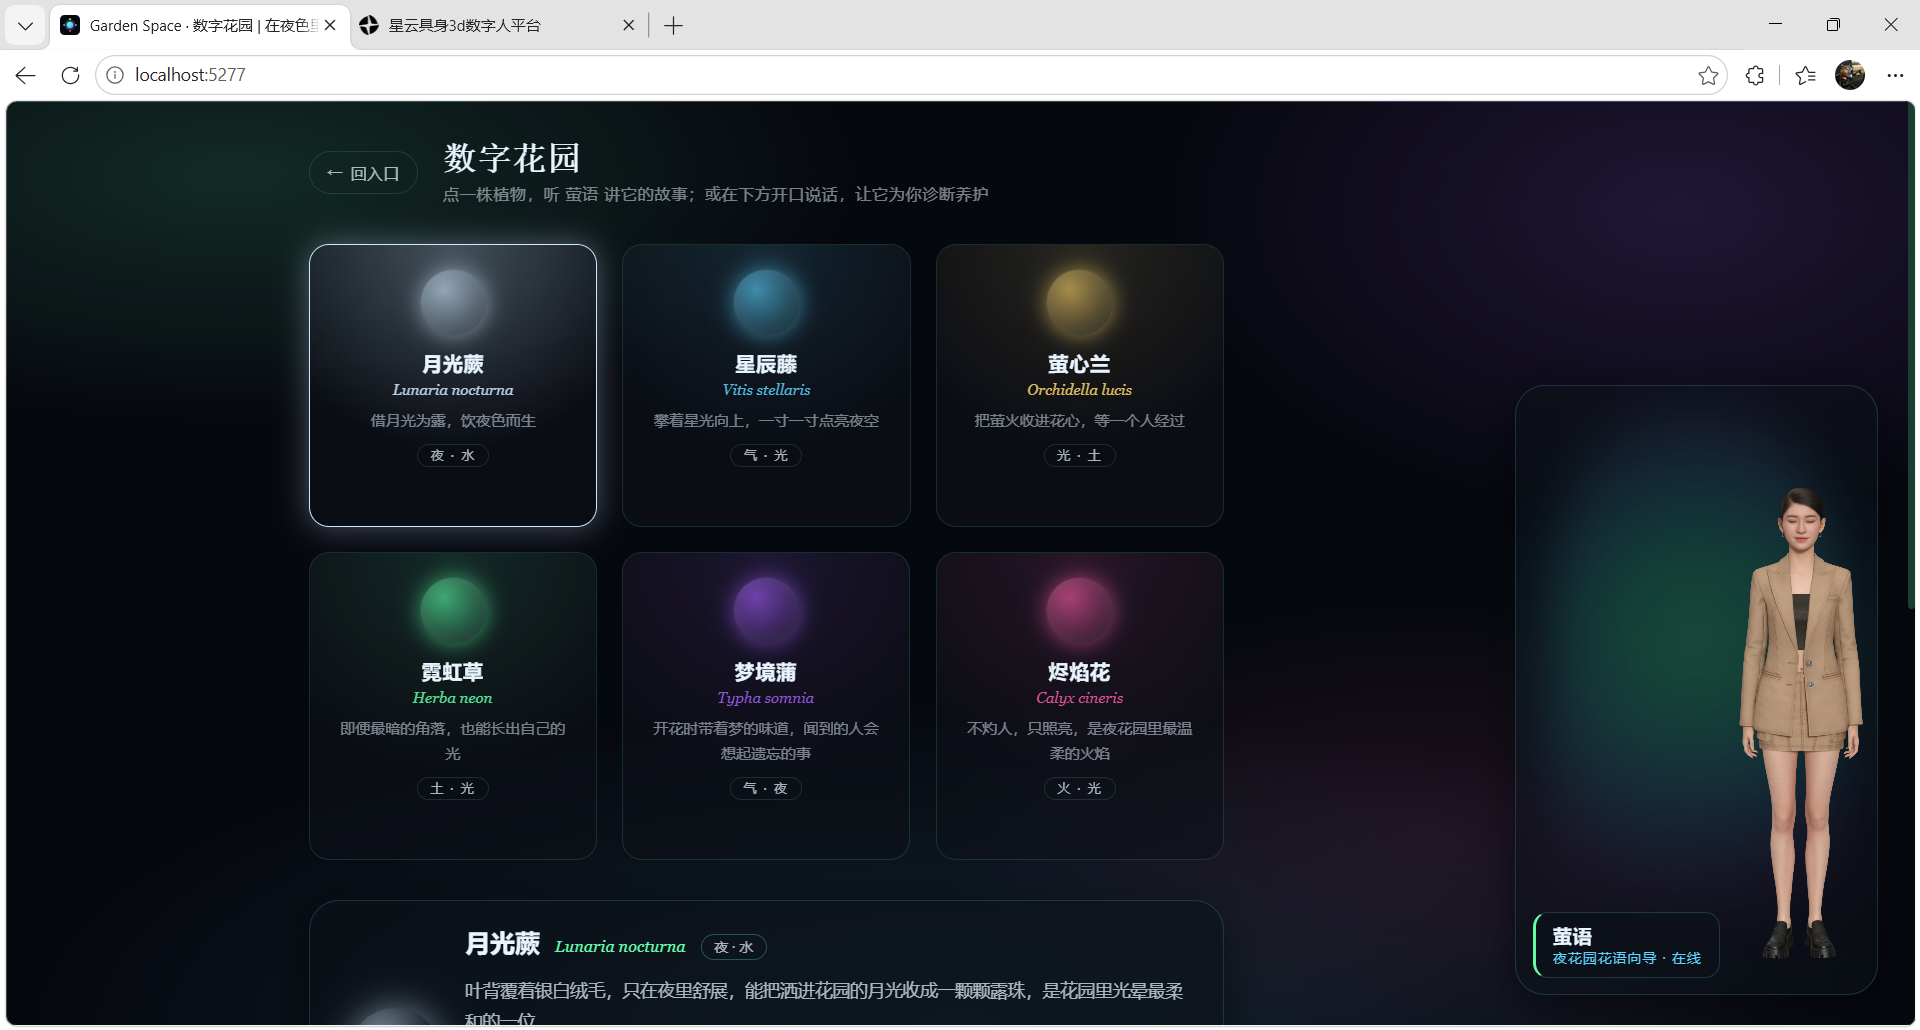Click the 数字花园 page heading
This screenshot has width=1920, height=1030.
click(x=512, y=158)
